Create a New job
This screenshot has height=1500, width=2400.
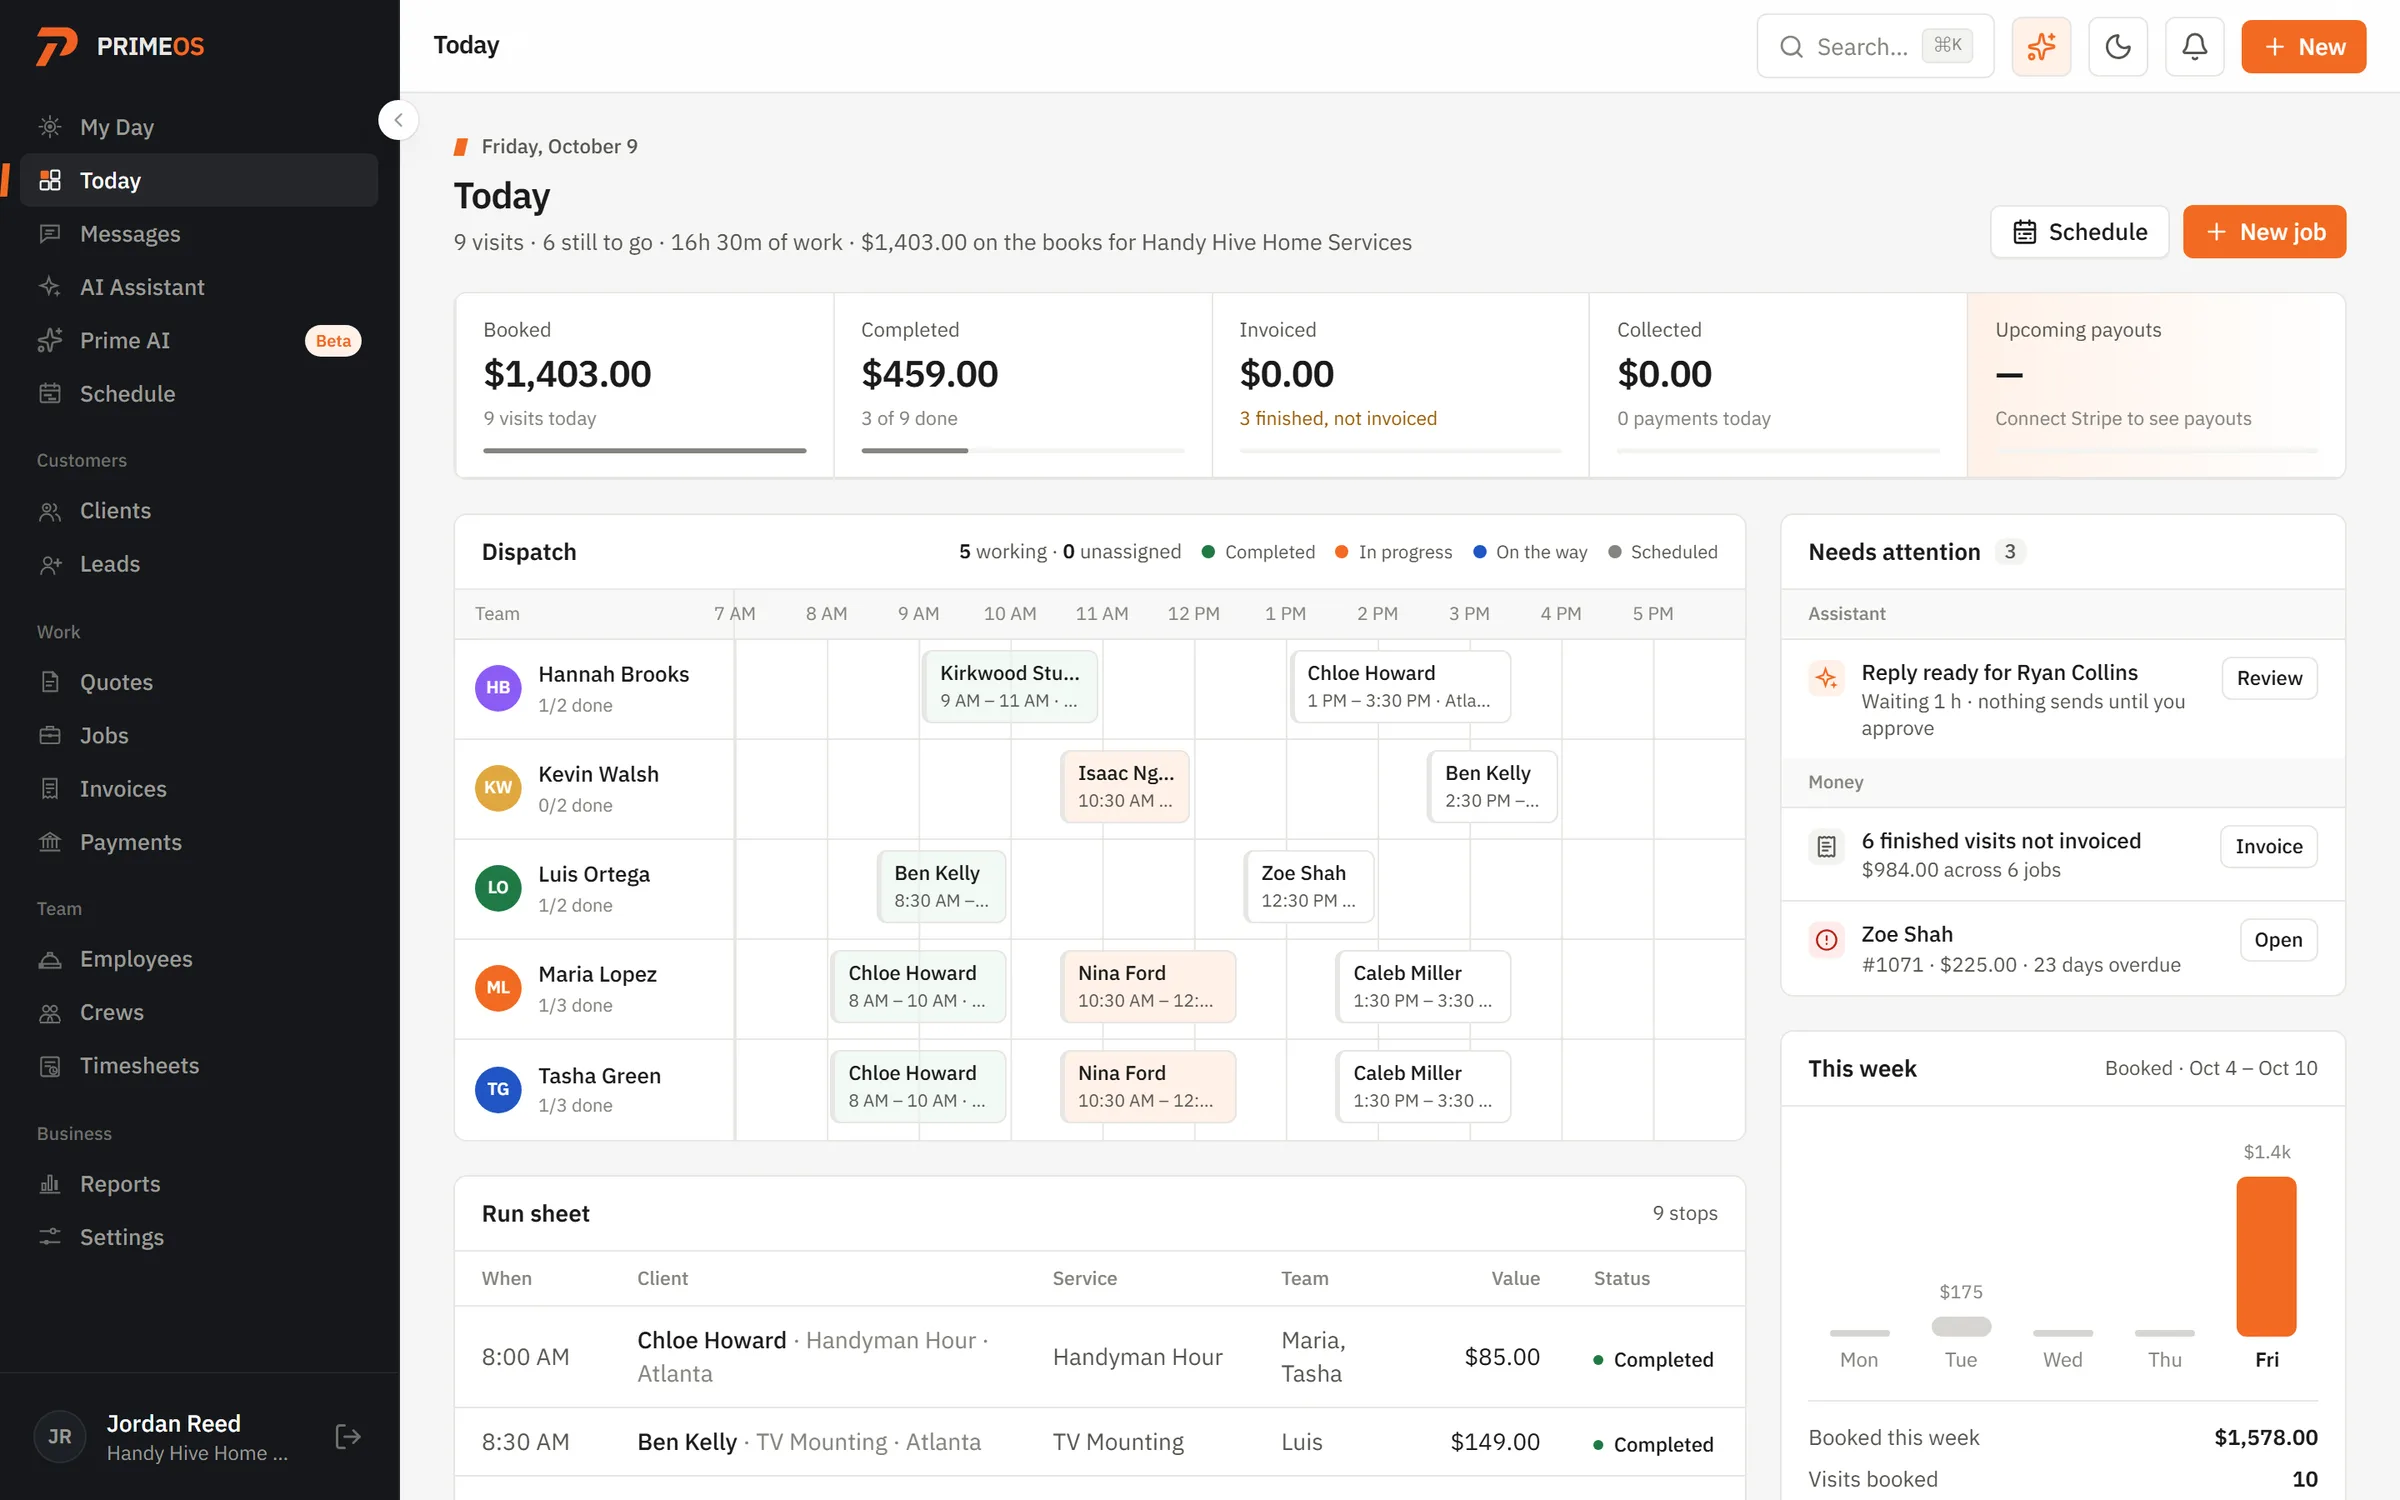tap(2264, 232)
